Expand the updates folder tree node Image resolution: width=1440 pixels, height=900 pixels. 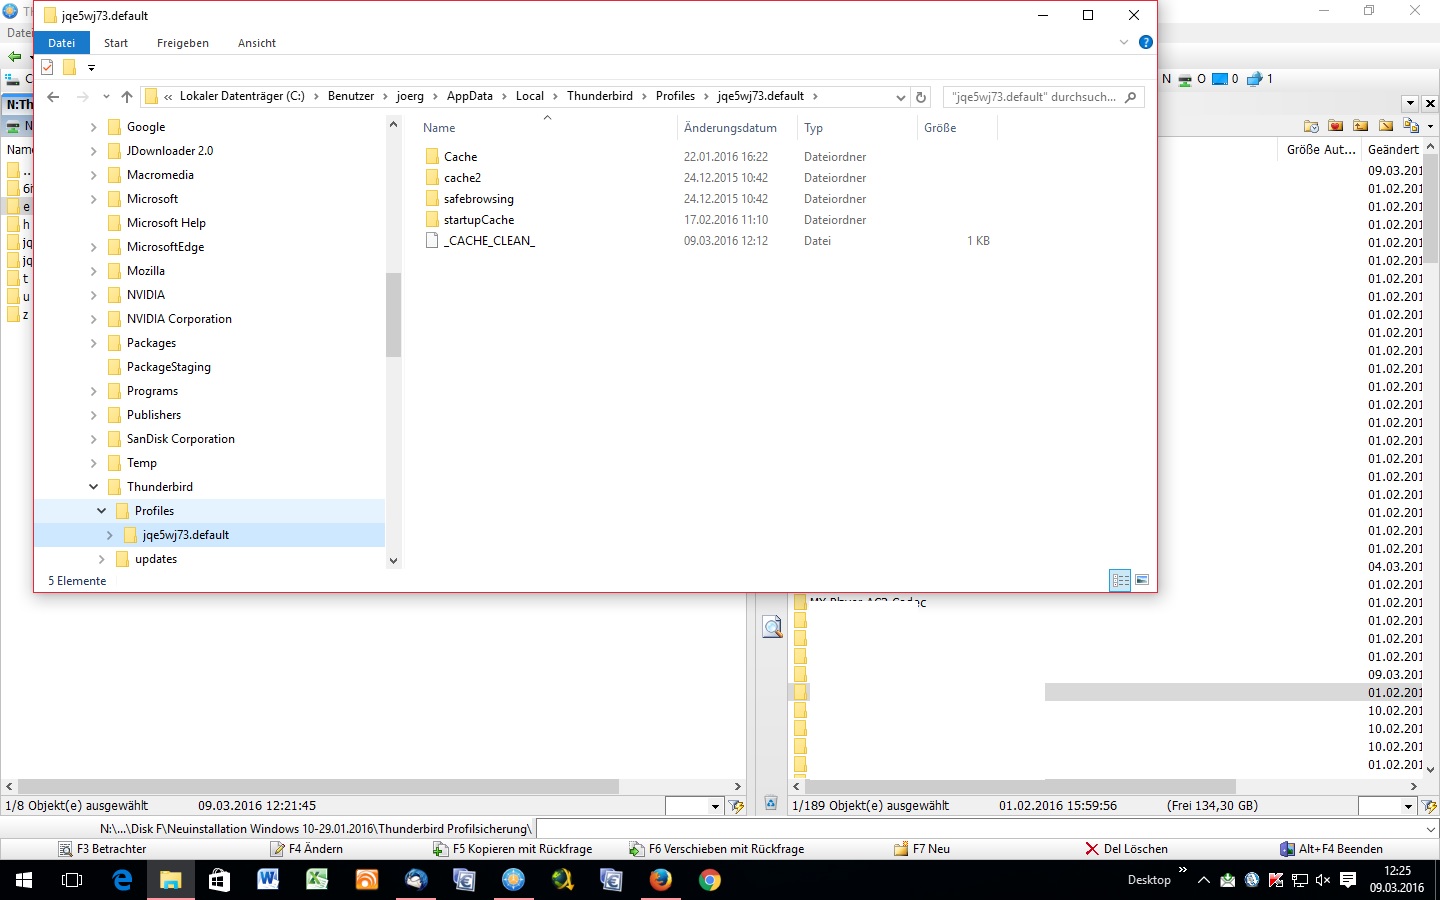click(x=101, y=559)
